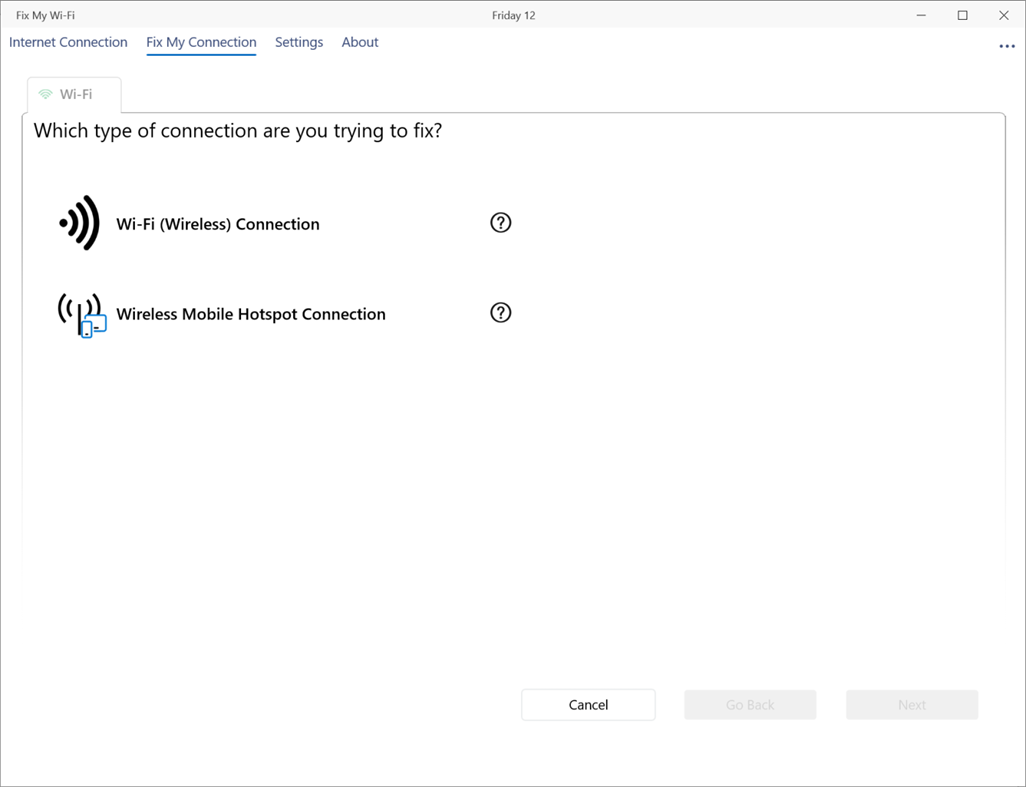The height and width of the screenshot is (787, 1026).
Task: Click the Wi-Fi wireless signal waves icon
Action: pos(80,223)
